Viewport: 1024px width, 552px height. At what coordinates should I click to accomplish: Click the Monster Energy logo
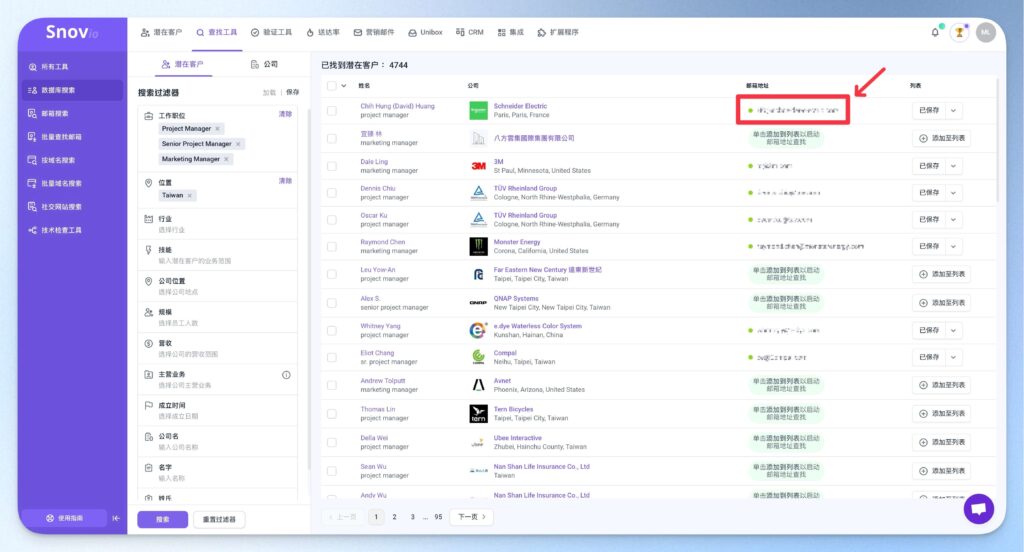(478, 246)
